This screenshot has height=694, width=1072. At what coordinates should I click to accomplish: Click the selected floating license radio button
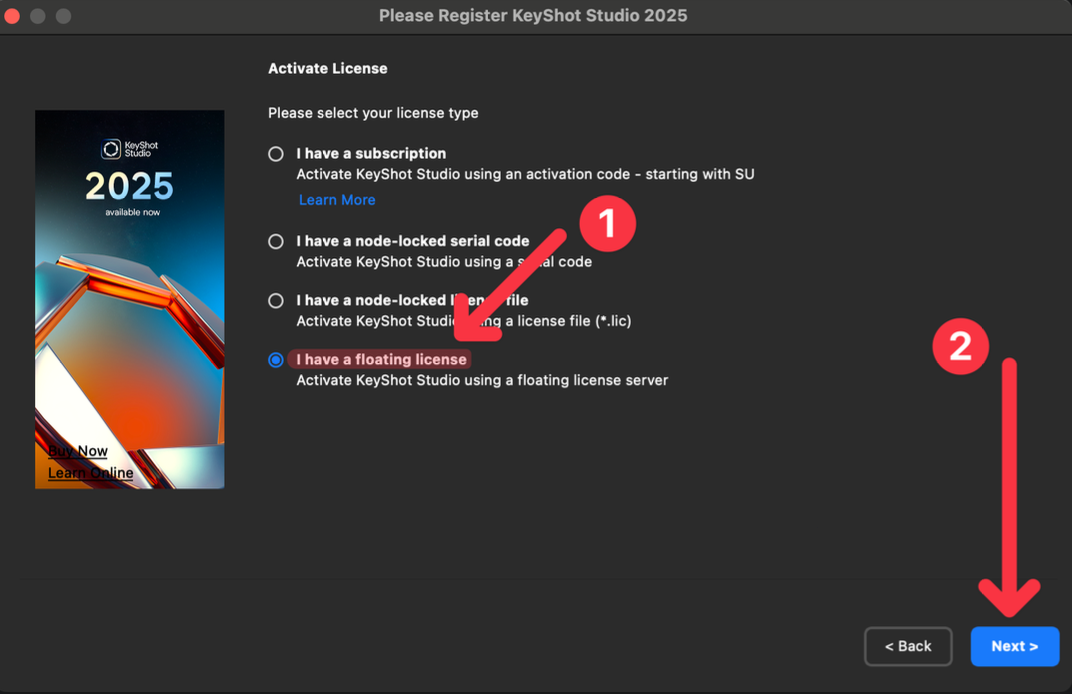276,360
